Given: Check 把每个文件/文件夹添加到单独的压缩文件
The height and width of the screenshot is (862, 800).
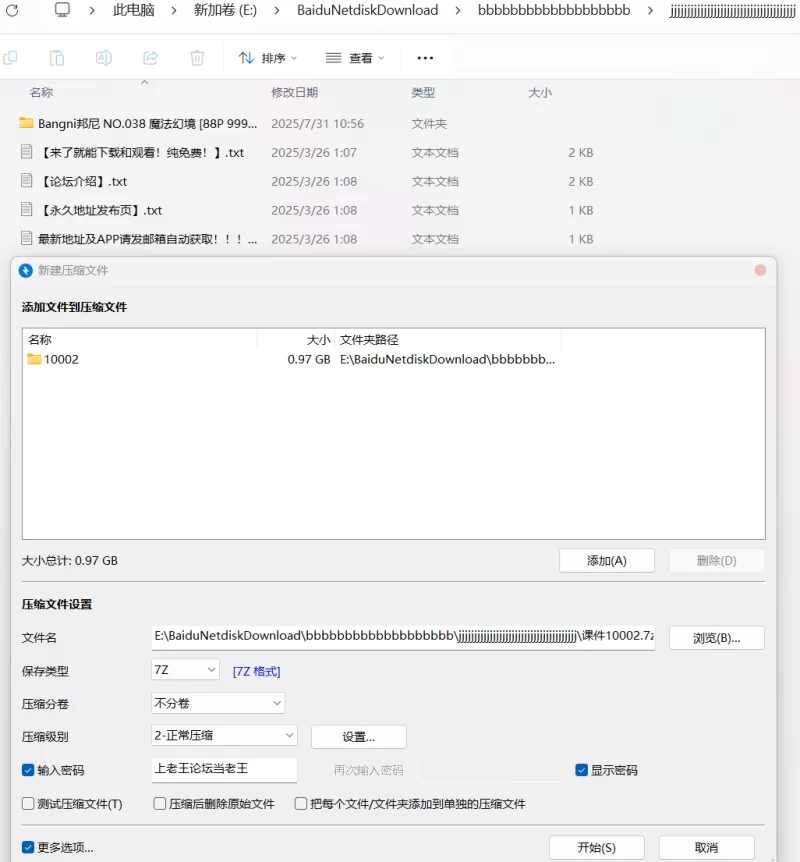Looking at the screenshot, I should (301, 804).
